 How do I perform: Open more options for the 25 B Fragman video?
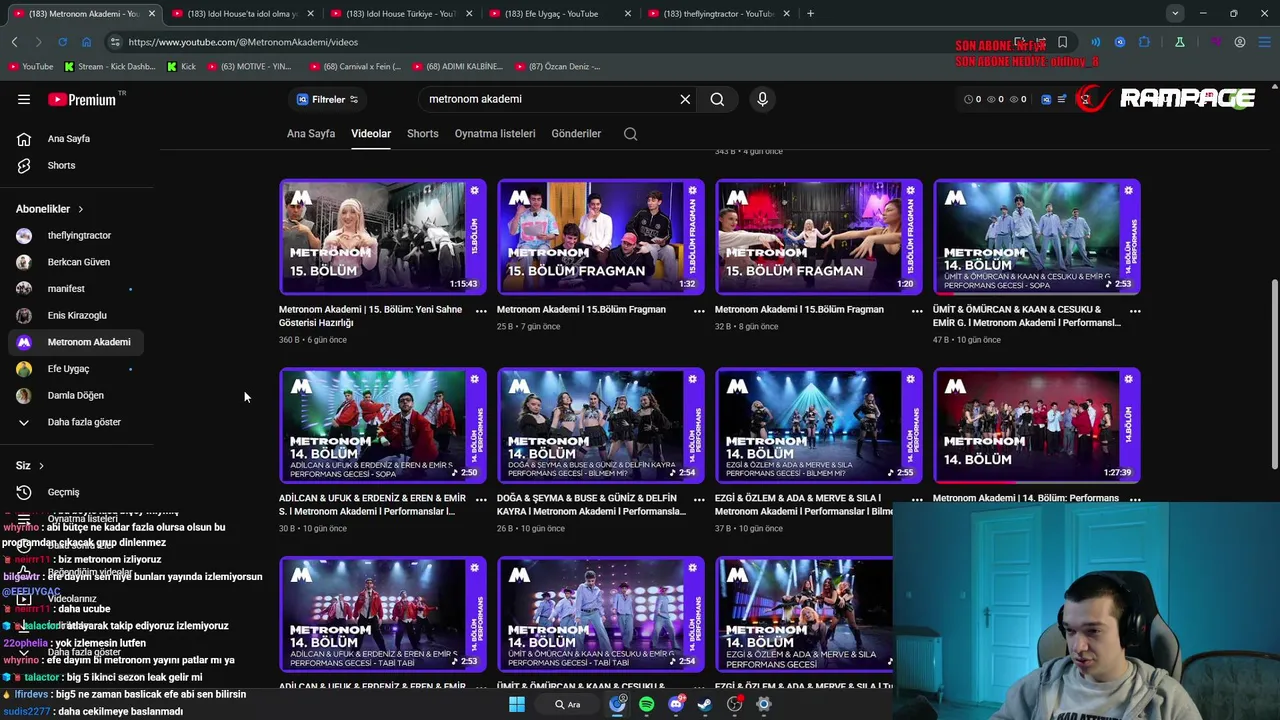pyautogui.click(x=699, y=311)
